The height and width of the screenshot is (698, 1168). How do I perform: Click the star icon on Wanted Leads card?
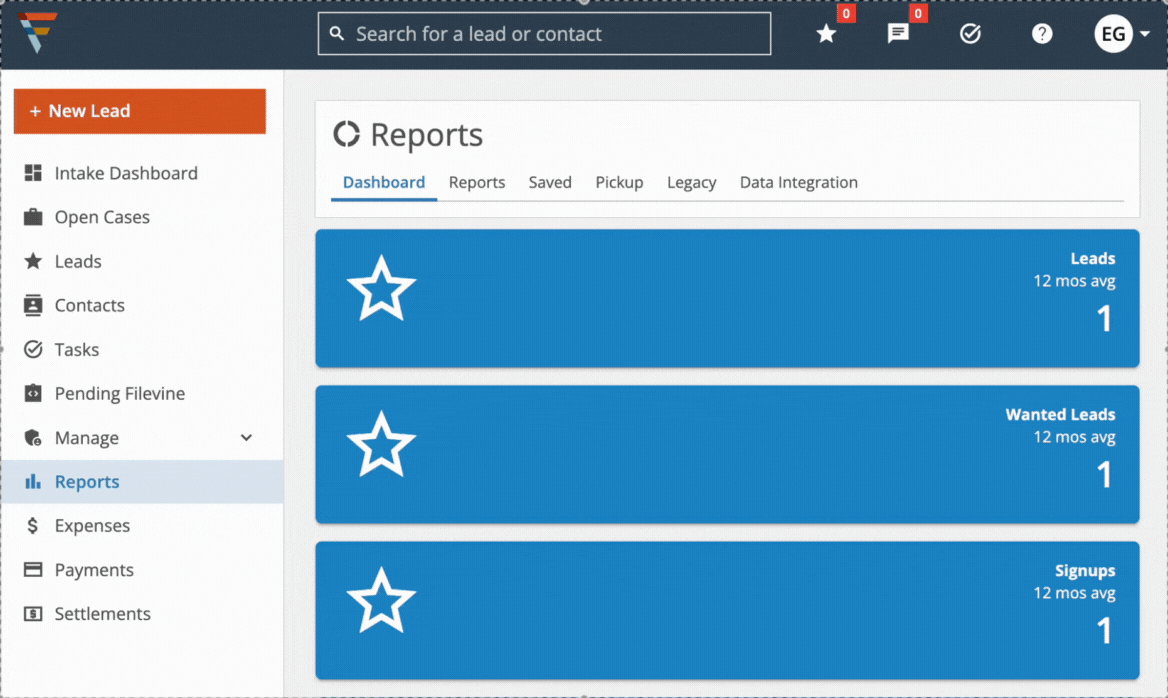pos(381,444)
